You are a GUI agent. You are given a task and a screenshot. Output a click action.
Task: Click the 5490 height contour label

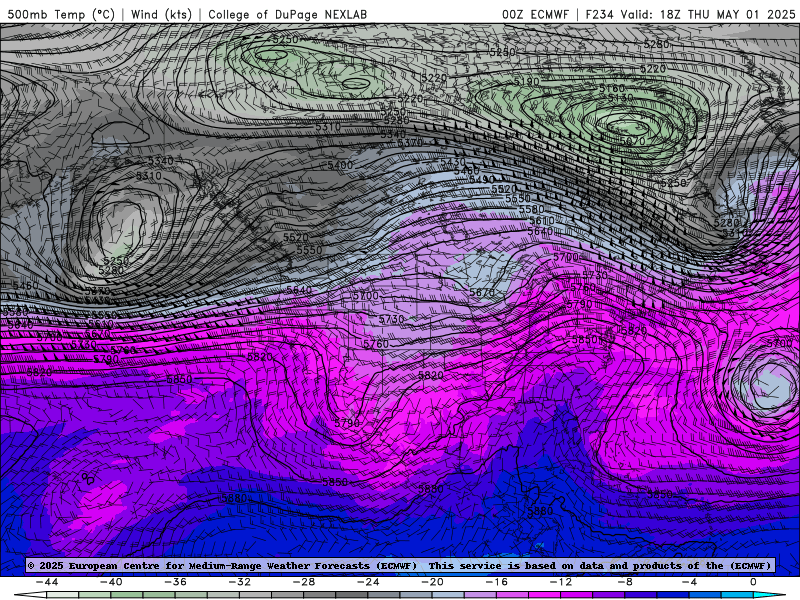pyautogui.click(x=482, y=180)
